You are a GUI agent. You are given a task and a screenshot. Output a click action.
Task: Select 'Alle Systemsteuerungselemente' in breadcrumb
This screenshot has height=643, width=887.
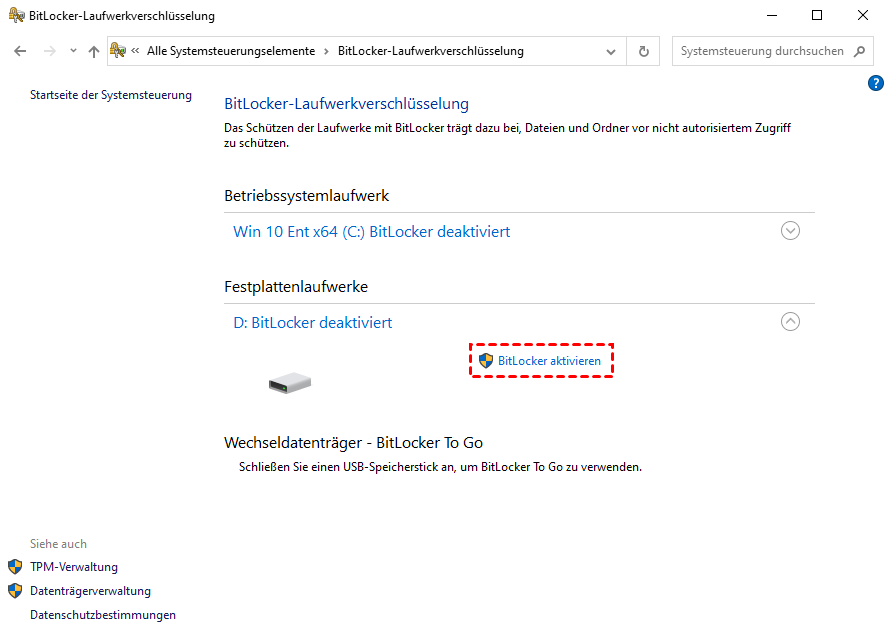click(x=230, y=51)
